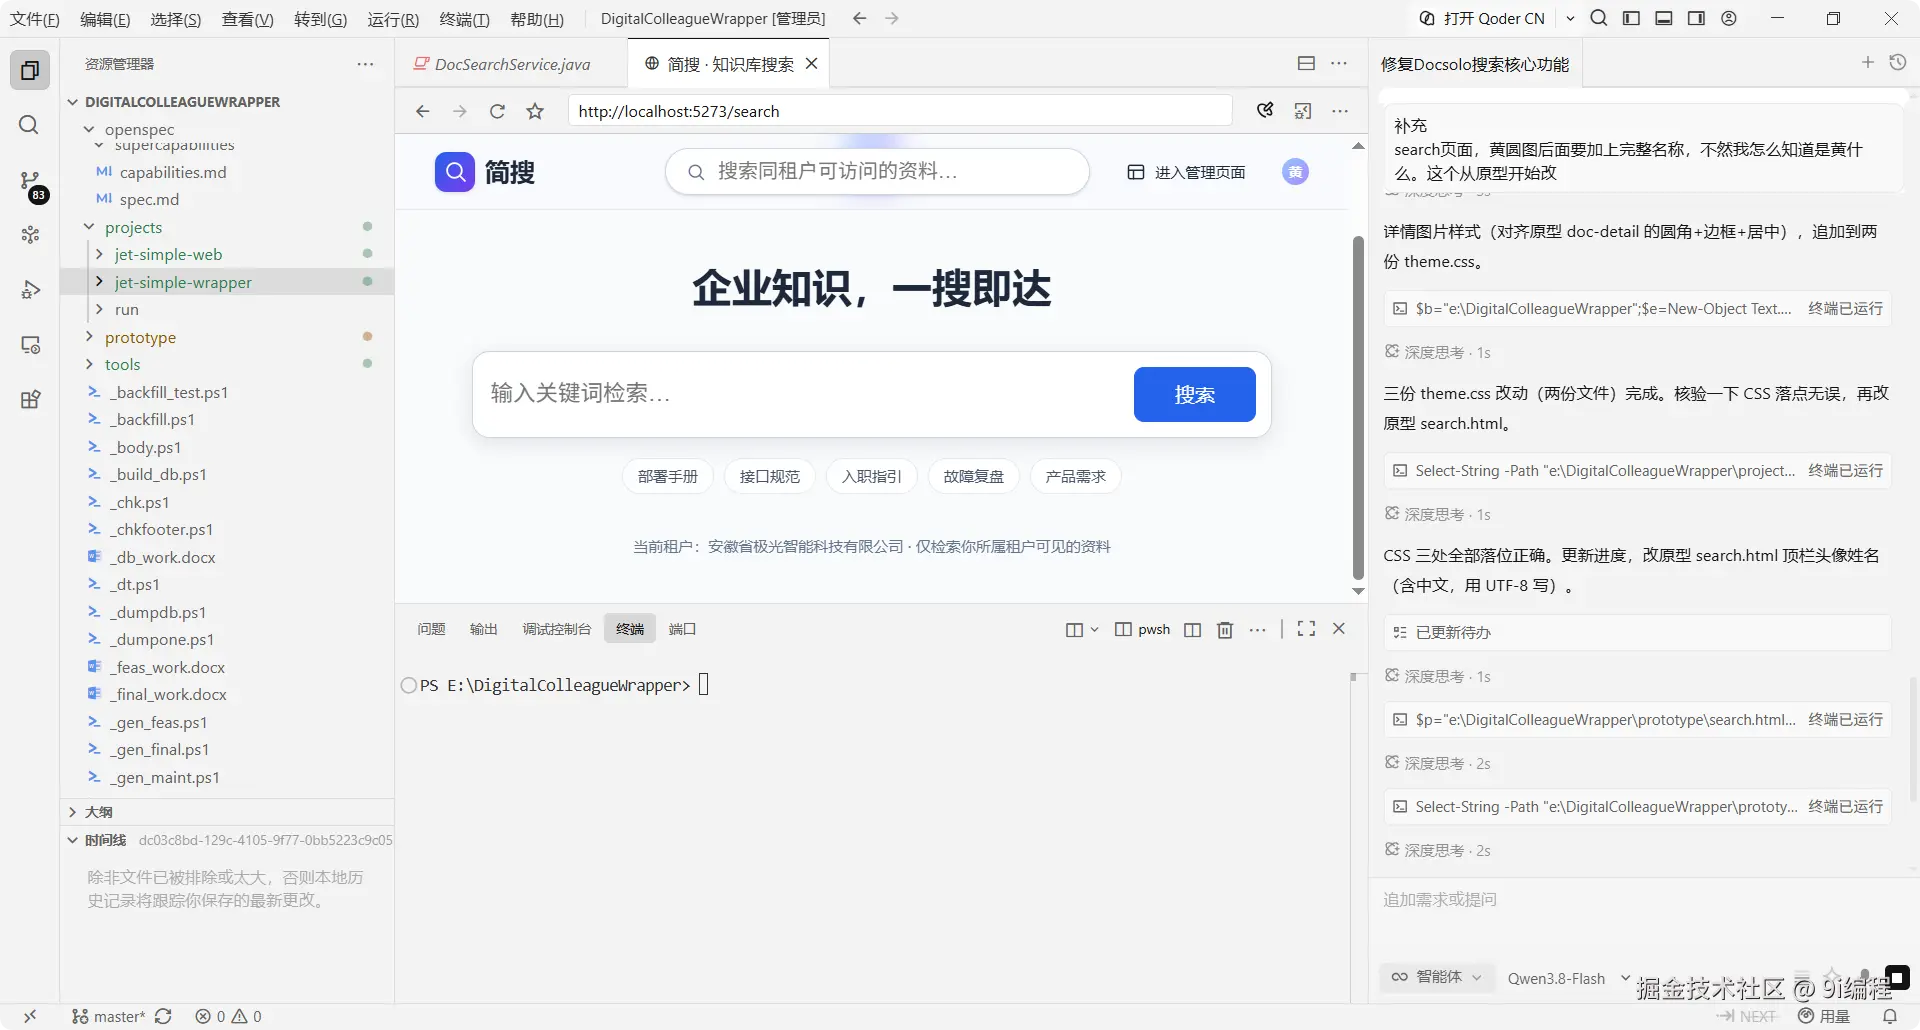Kill terminal with trash icon

coord(1225,629)
